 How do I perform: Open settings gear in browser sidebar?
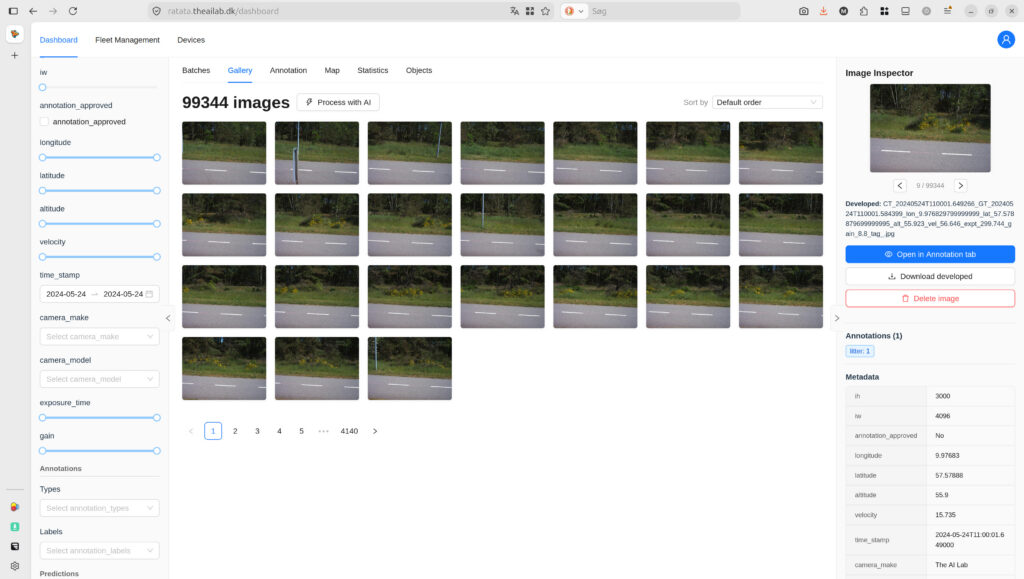(14, 566)
